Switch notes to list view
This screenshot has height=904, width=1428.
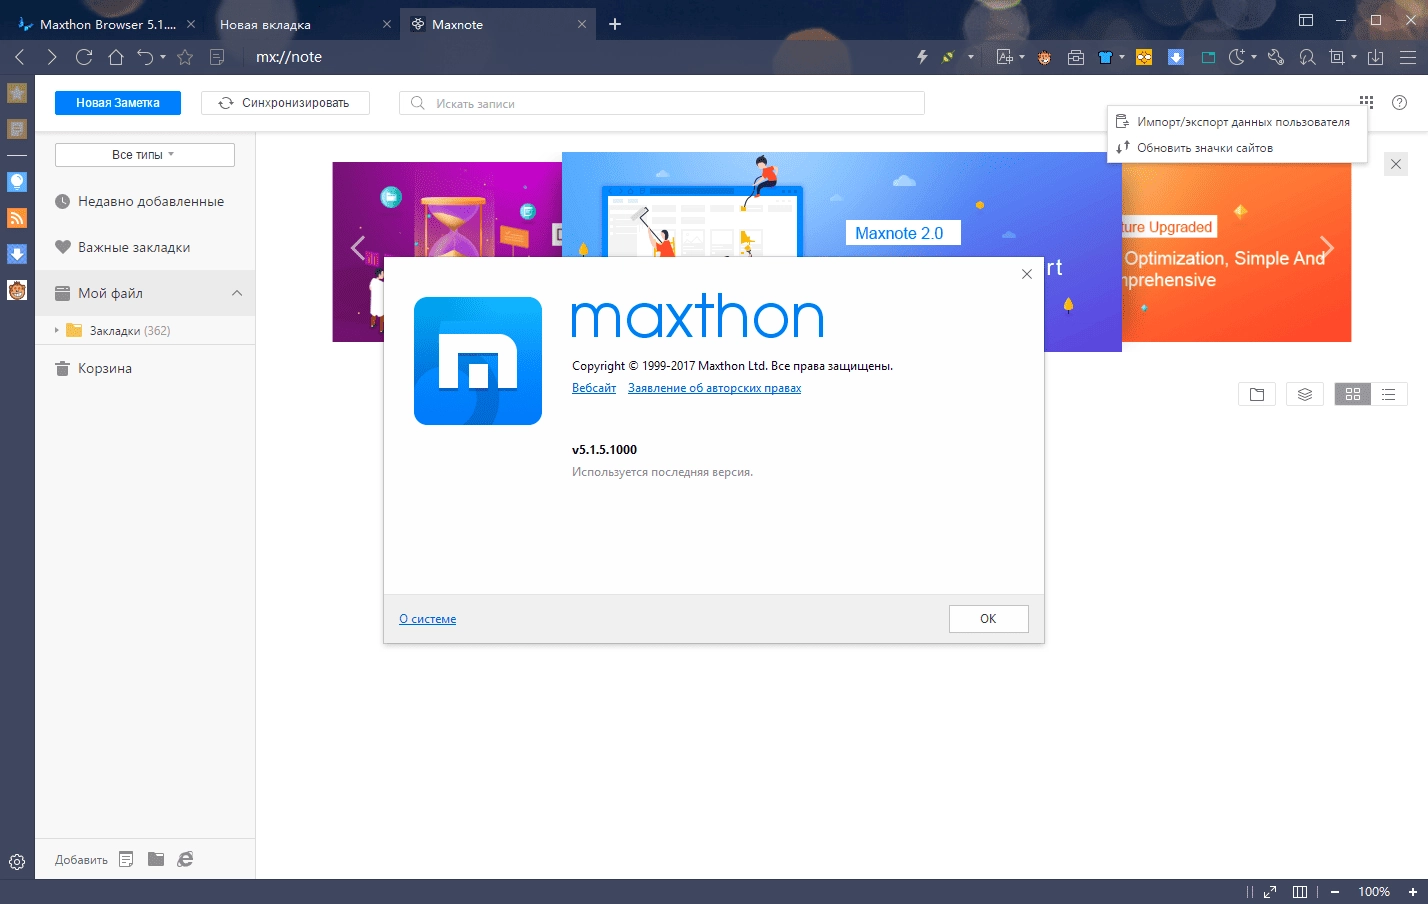coord(1389,394)
